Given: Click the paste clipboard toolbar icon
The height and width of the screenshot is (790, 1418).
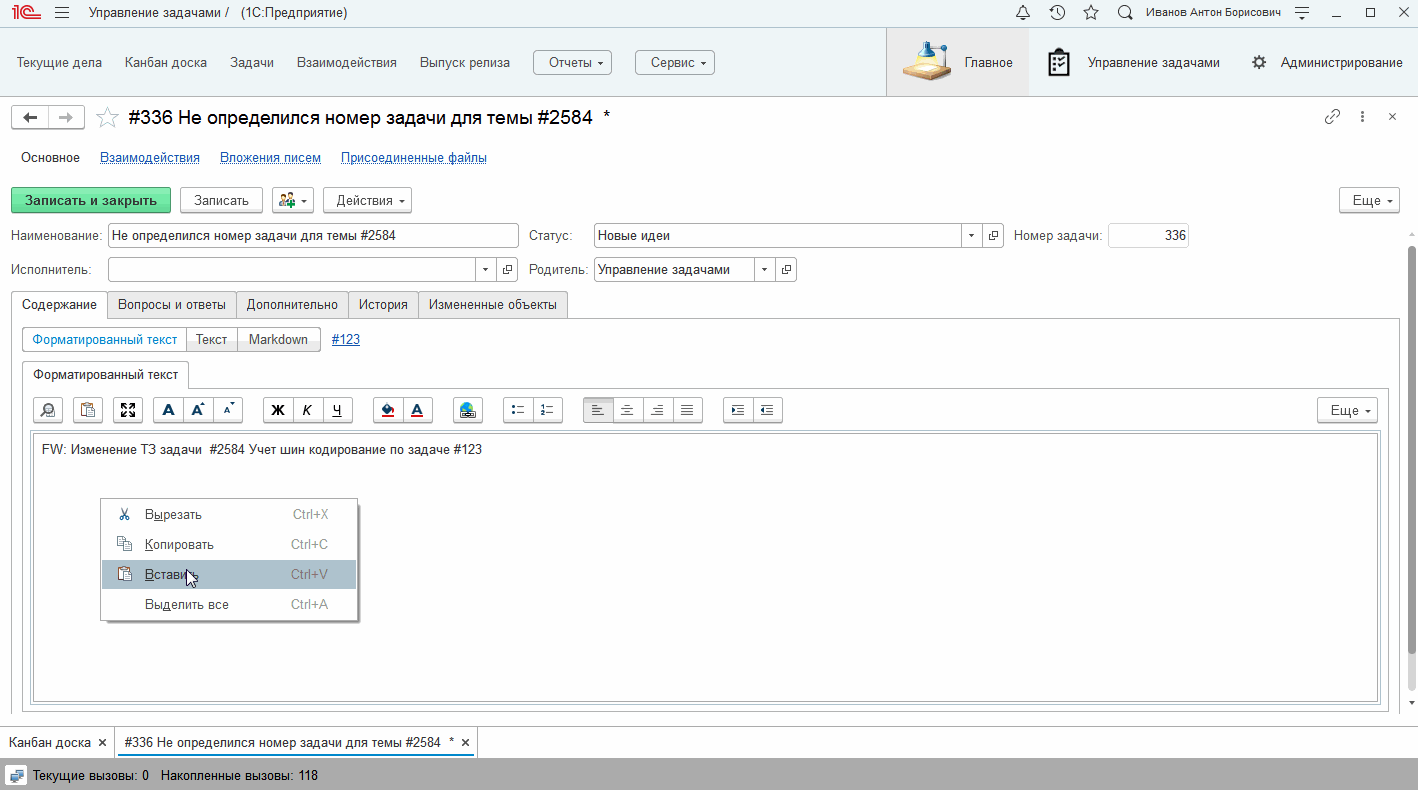Looking at the screenshot, I should pos(88,410).
